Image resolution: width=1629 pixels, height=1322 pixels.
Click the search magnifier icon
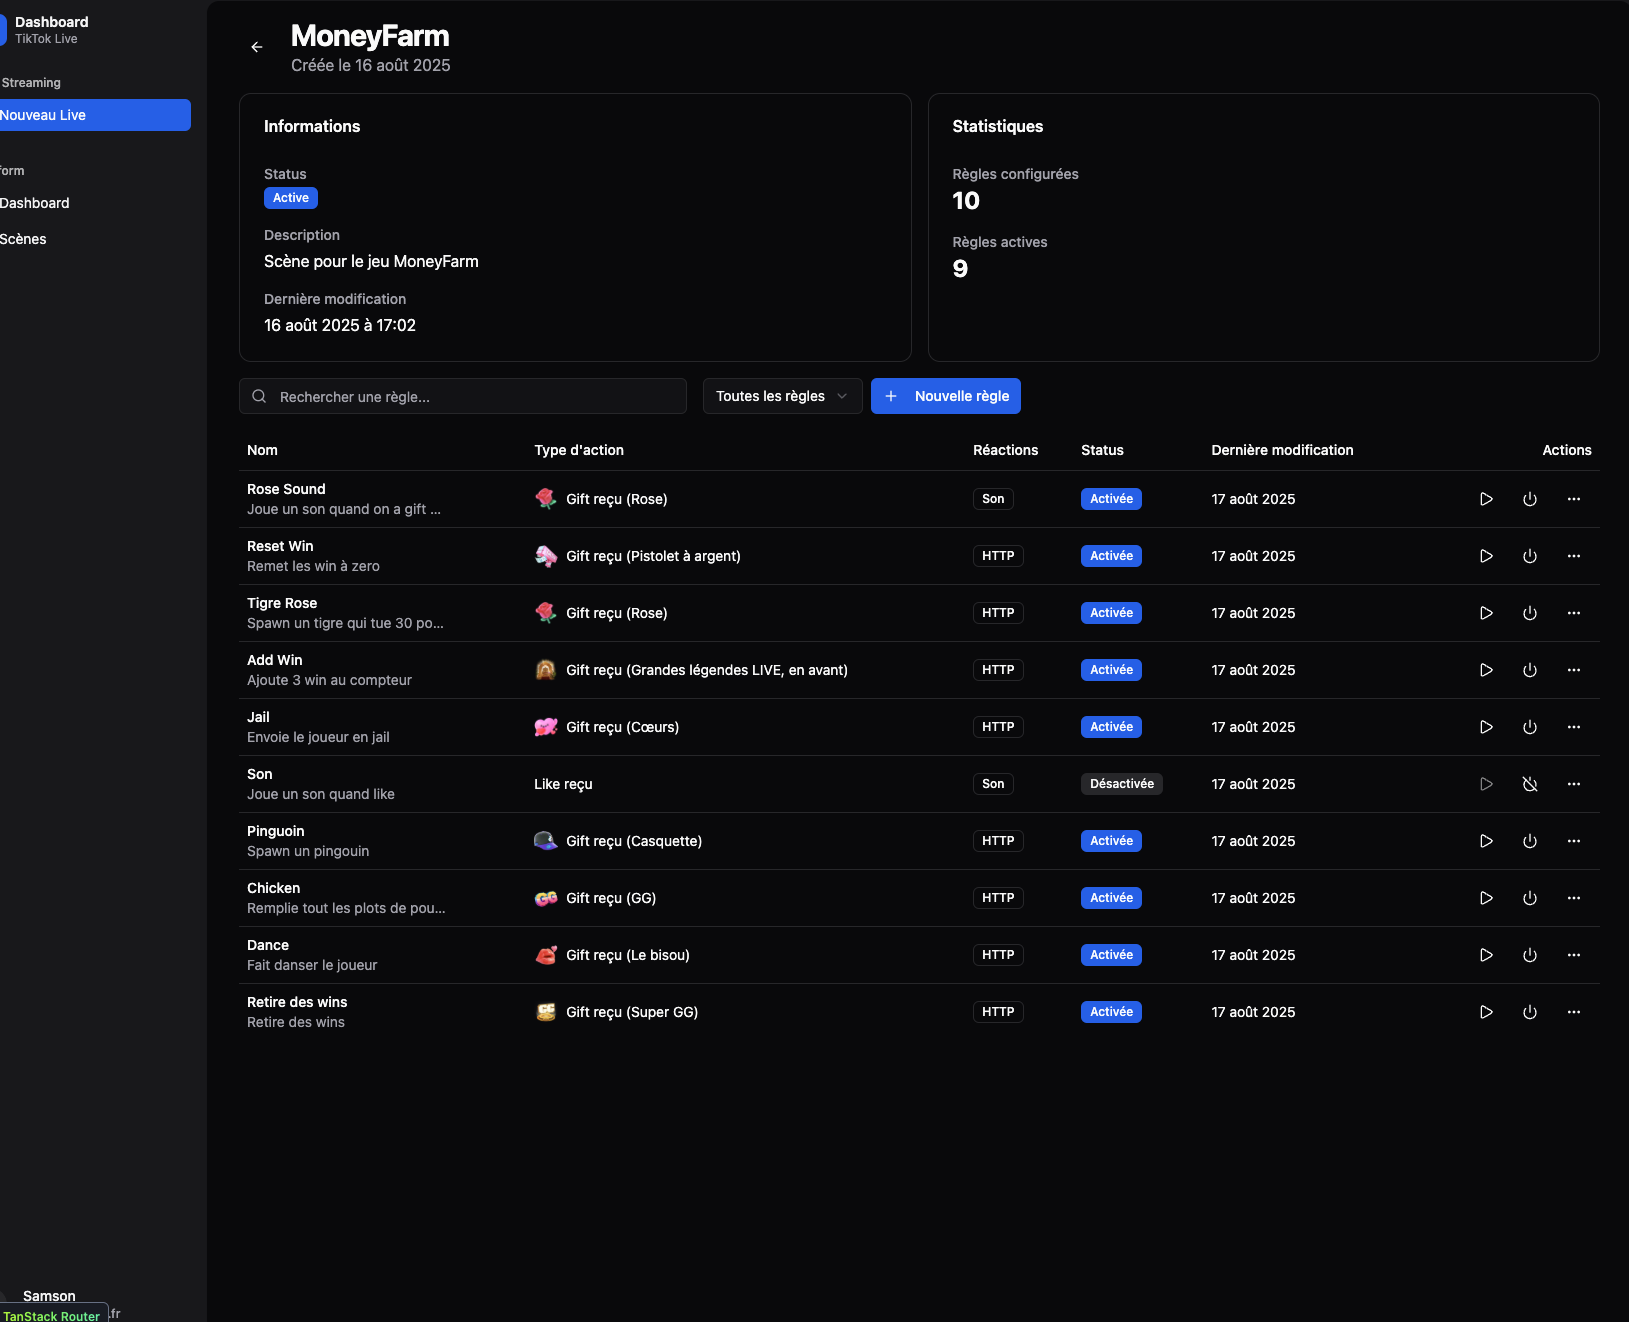(259, 396)
